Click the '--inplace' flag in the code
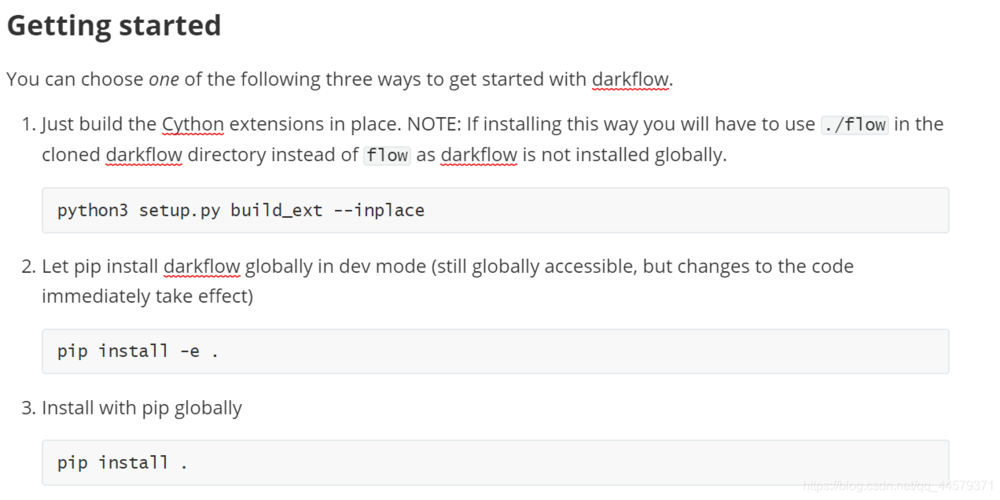 (x=379, y=210)
